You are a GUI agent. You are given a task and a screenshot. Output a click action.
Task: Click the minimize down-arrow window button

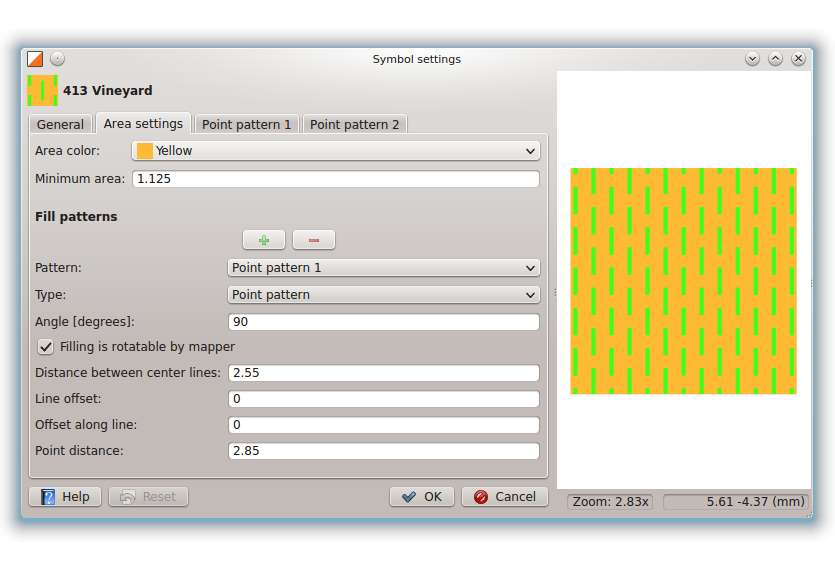(752, 59)
